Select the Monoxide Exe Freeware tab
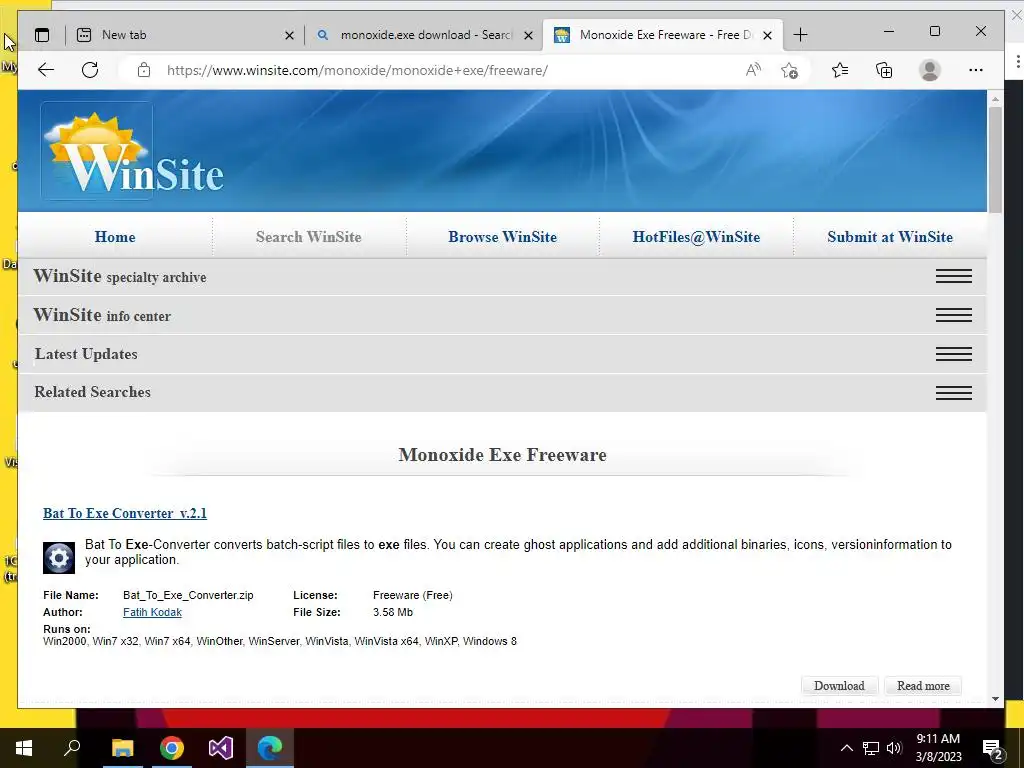1024x768 pixels. tap(662, 35)
